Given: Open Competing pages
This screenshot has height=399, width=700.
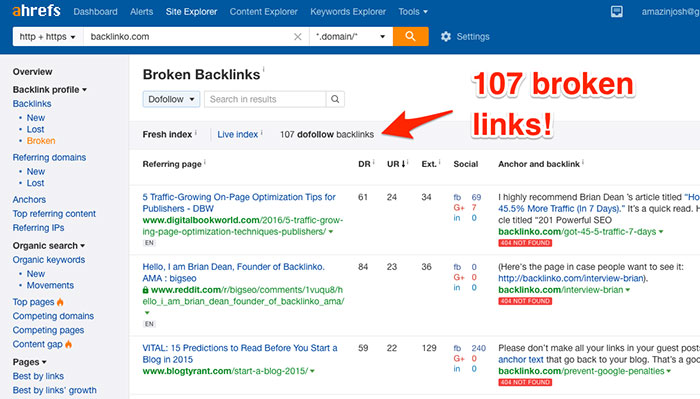Looking at the screenshot, I should [x=48, y=330].
